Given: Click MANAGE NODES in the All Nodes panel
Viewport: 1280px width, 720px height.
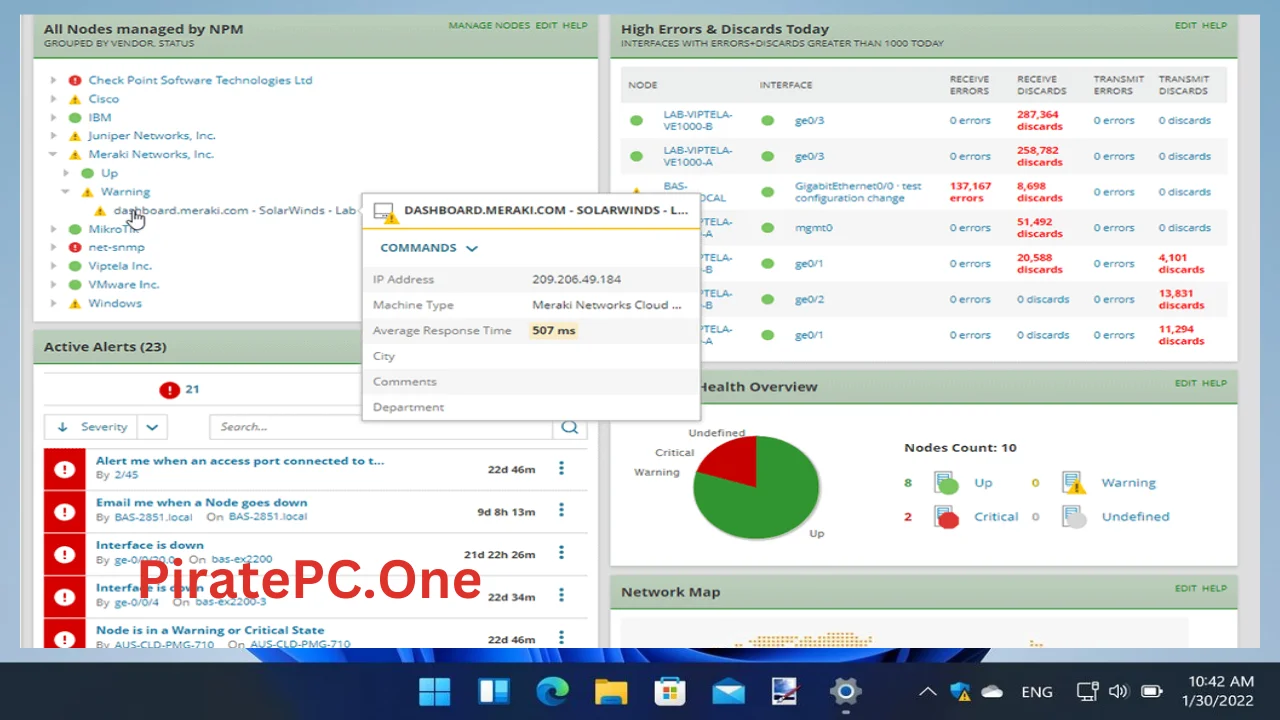Looking at the screenshot, I should pyautogui.click(x=489, y=25).
